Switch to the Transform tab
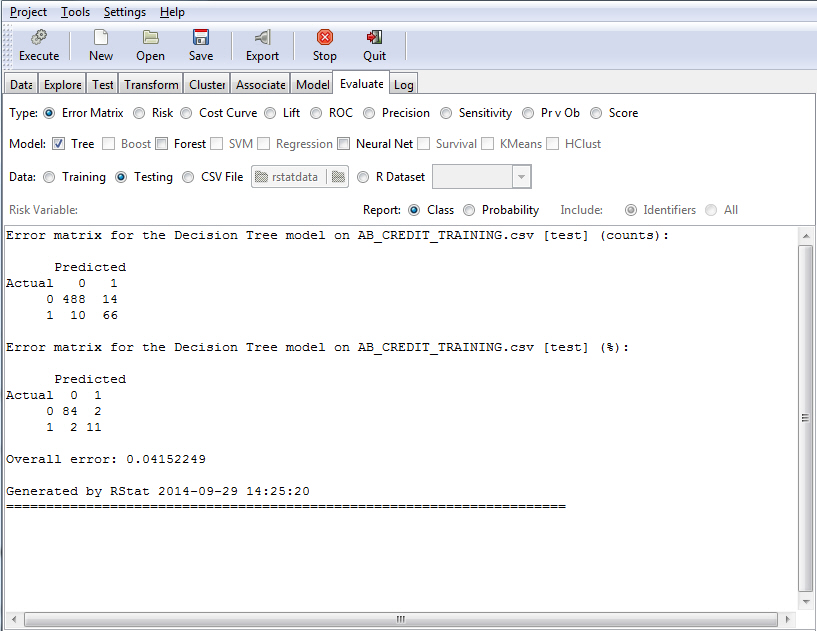This screenshot has height=631, width=817. click(x=151, y=84)
